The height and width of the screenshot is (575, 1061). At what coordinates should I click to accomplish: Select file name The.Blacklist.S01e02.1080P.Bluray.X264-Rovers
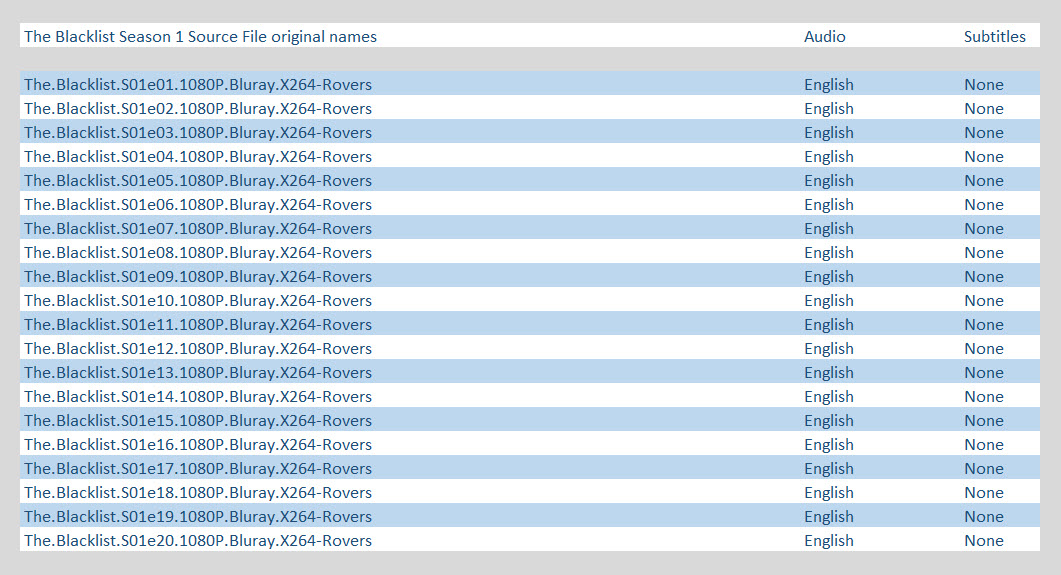[198, 109]
